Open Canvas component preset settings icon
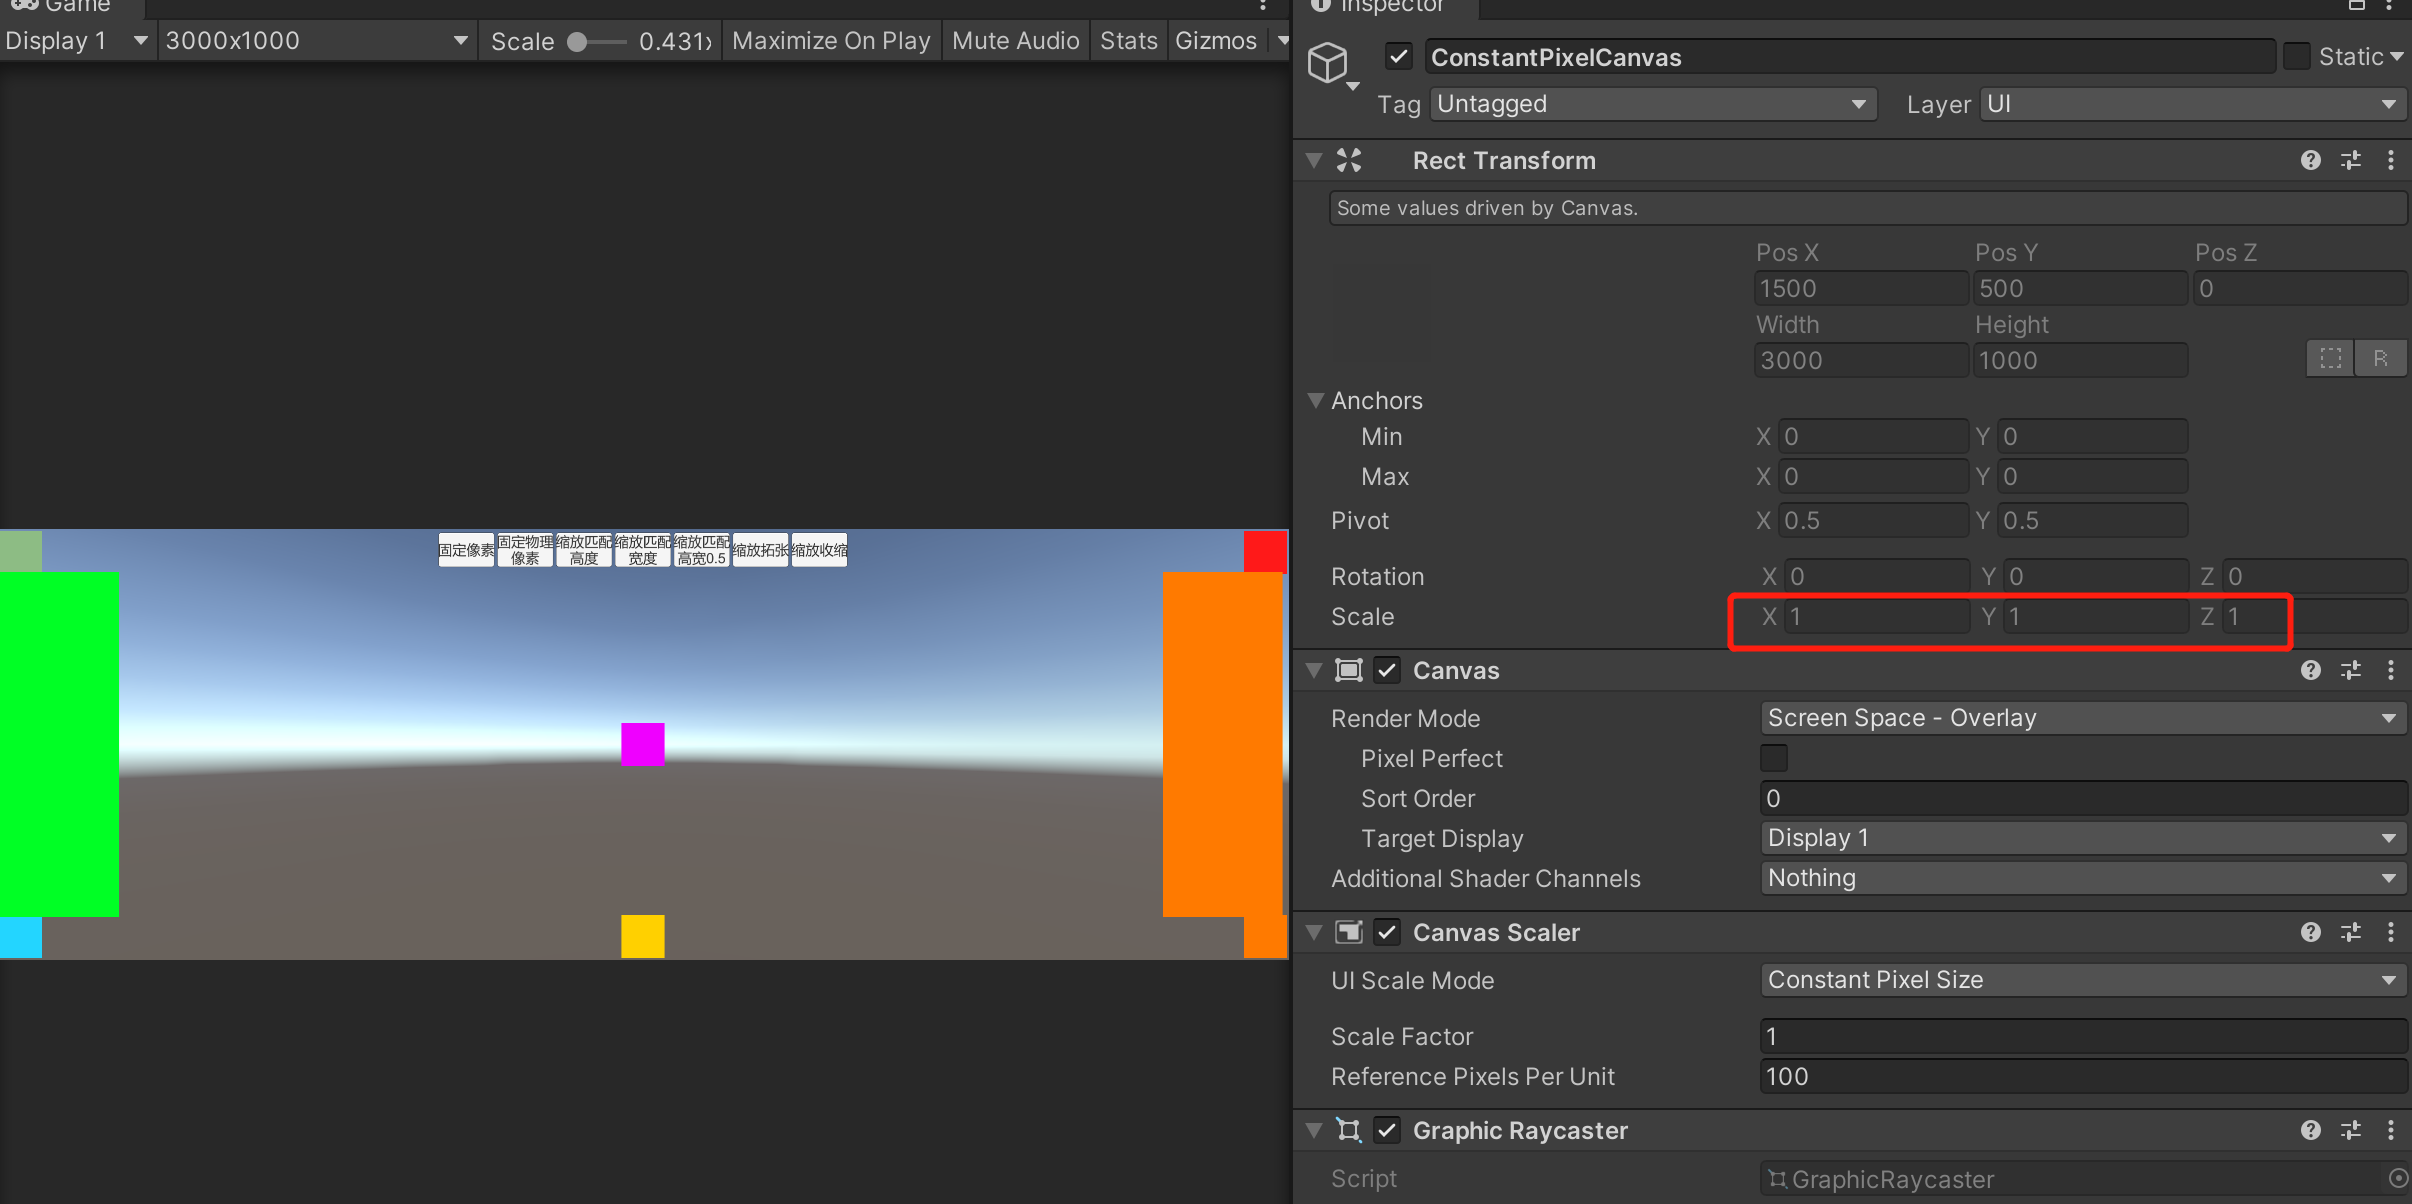The height and width of the screenshot is (1204, 2412). 2351,670
